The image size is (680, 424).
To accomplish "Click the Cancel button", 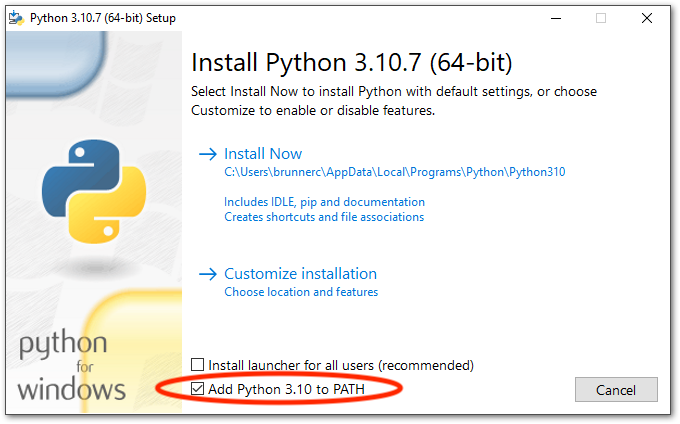I will tap(616, 389).
